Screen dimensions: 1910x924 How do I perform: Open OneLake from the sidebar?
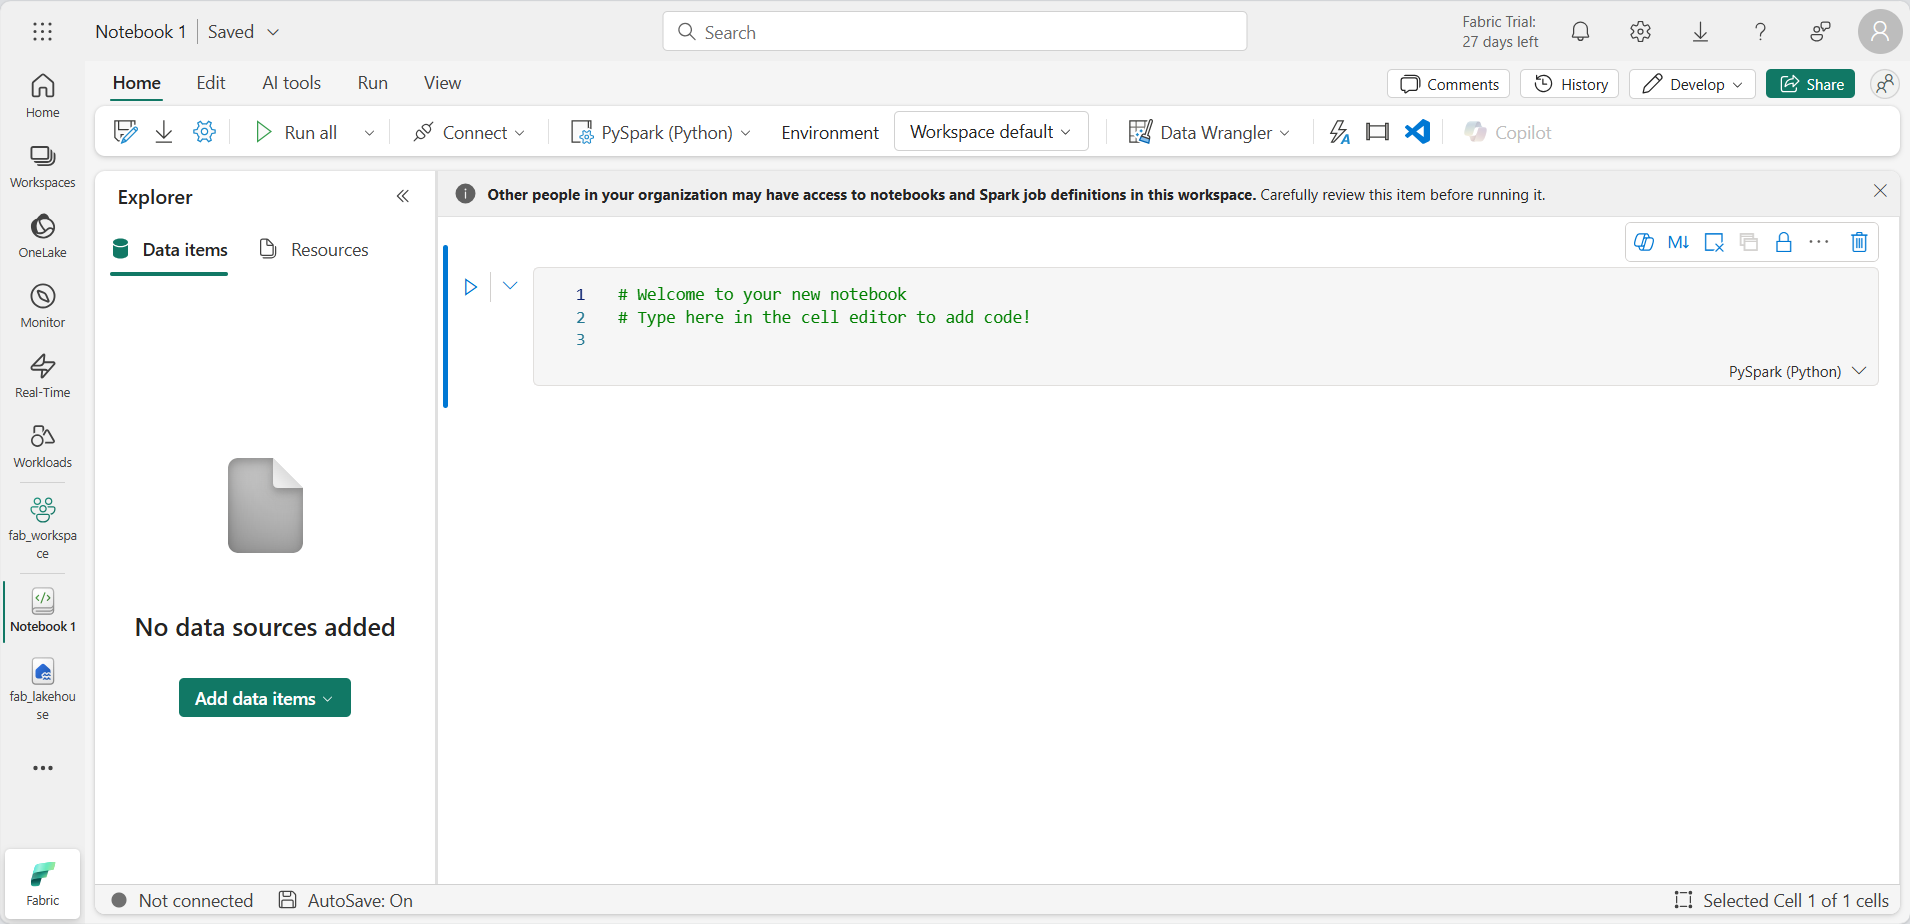(42, 236)
